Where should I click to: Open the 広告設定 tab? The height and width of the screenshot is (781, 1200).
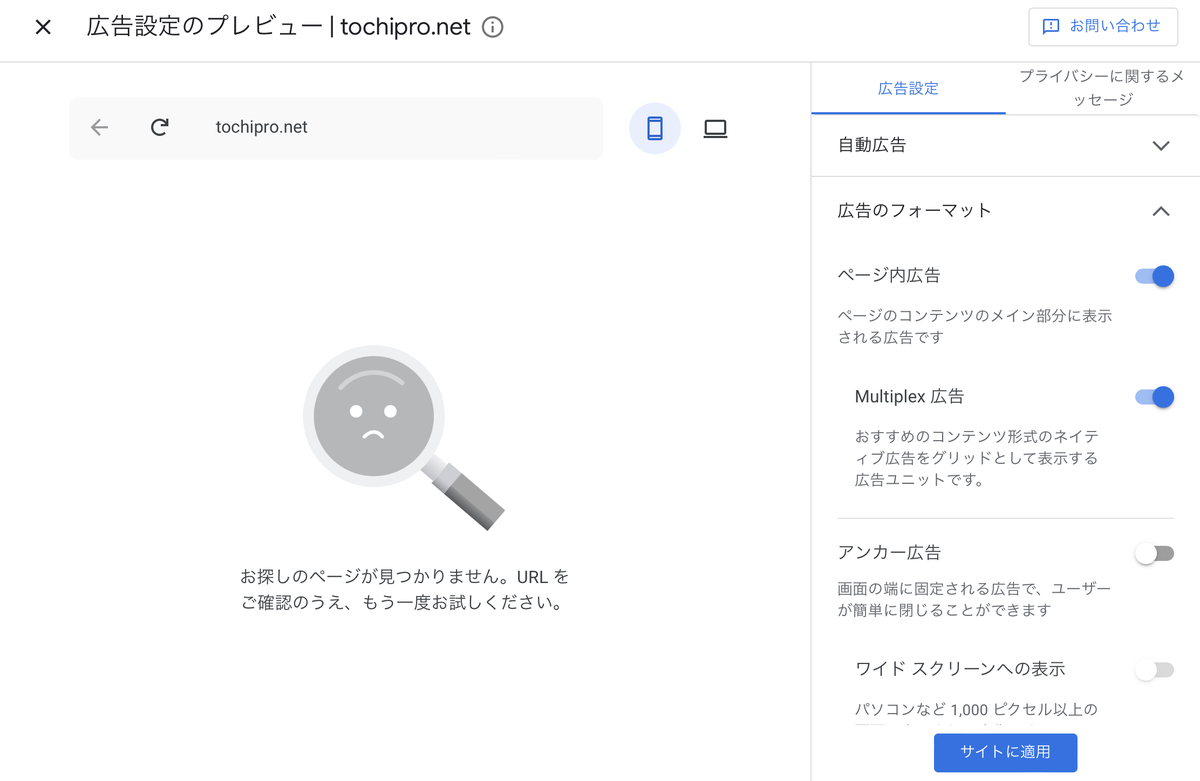coord(908,89)
